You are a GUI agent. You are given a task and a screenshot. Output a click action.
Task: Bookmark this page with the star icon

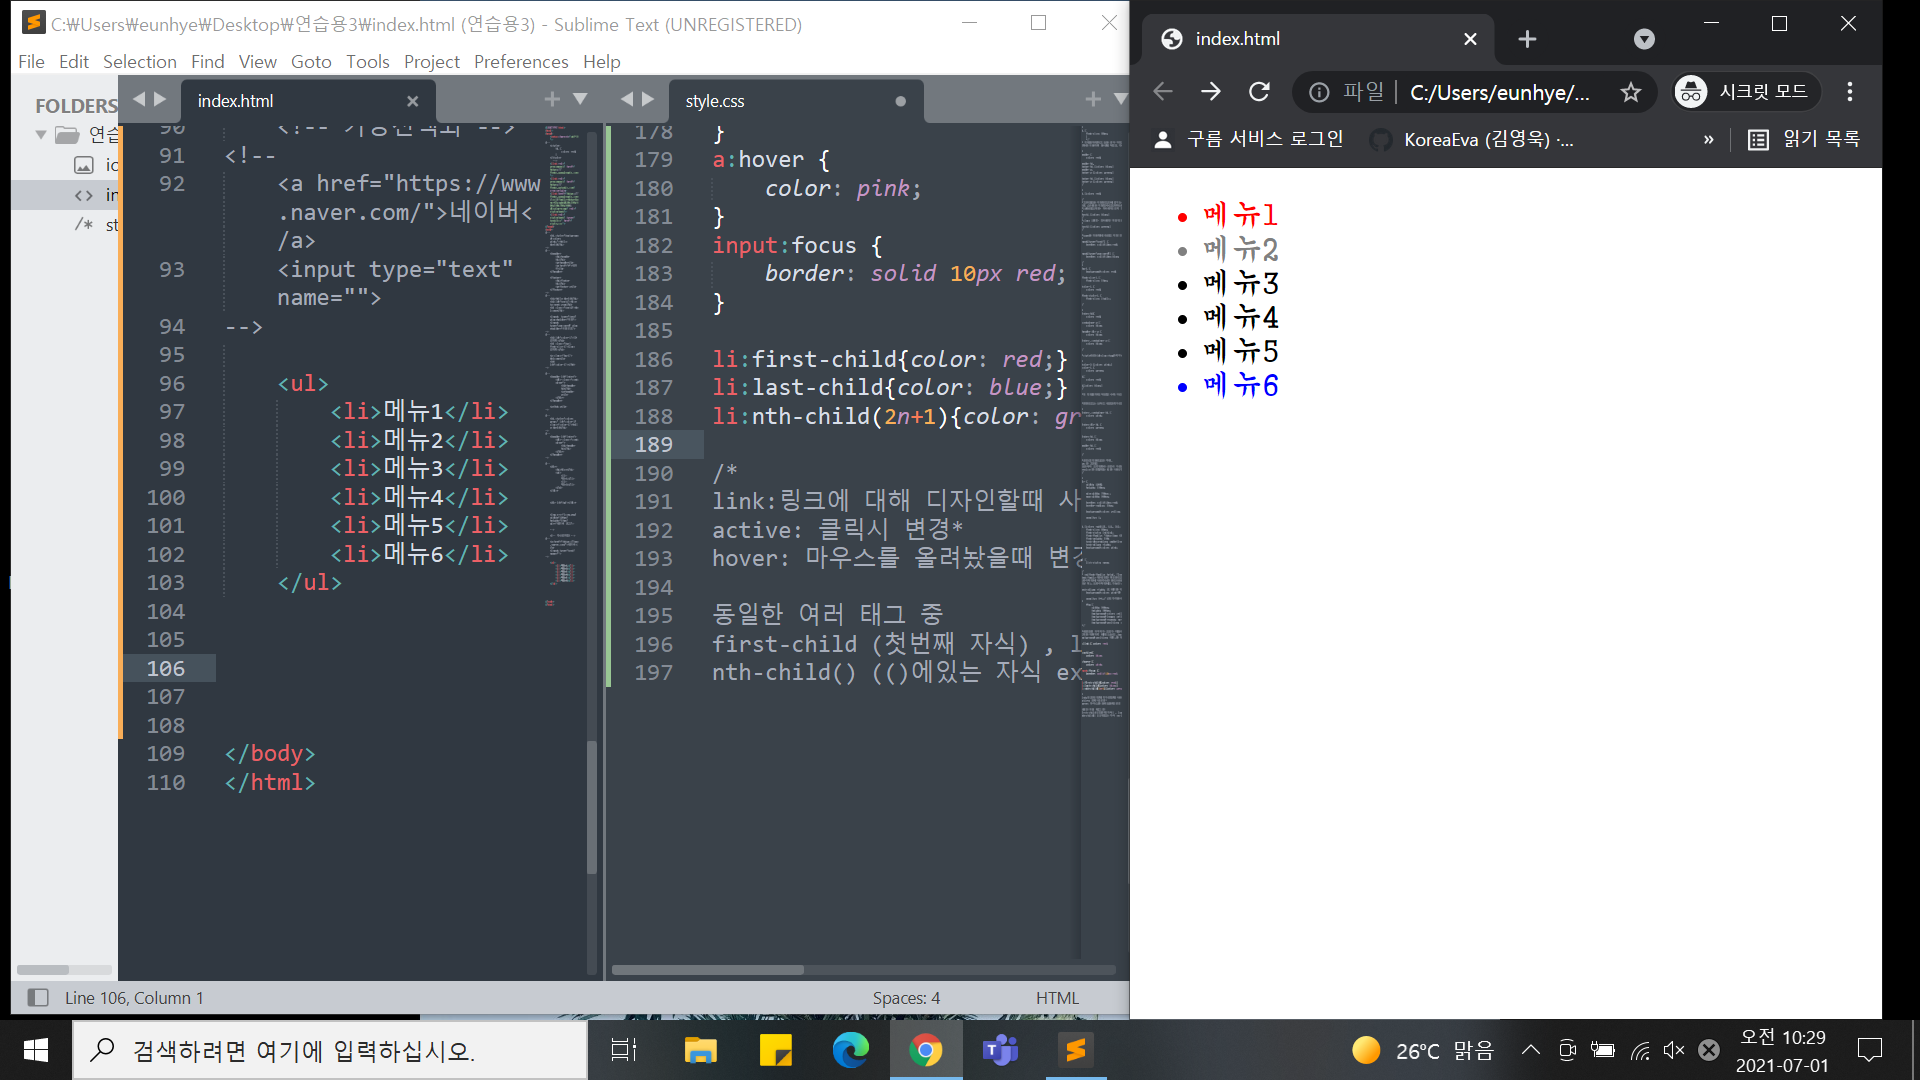1631,92
